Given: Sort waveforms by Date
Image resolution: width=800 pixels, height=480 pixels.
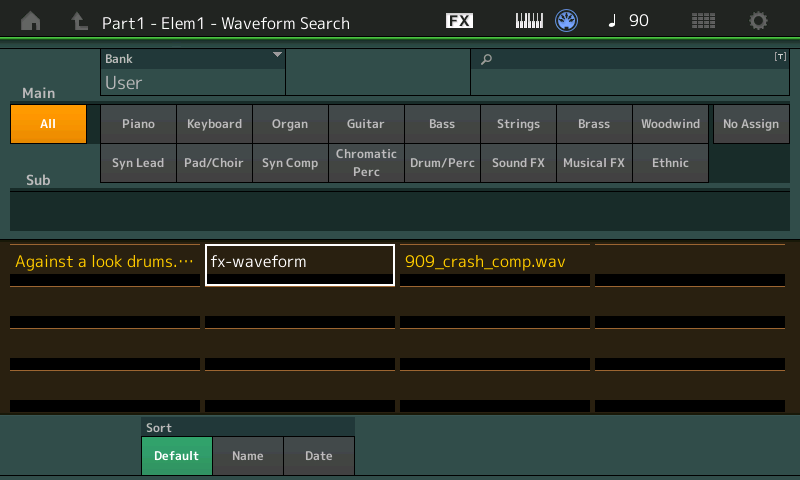Looking at the screenshot, I should tap(319, 456).
